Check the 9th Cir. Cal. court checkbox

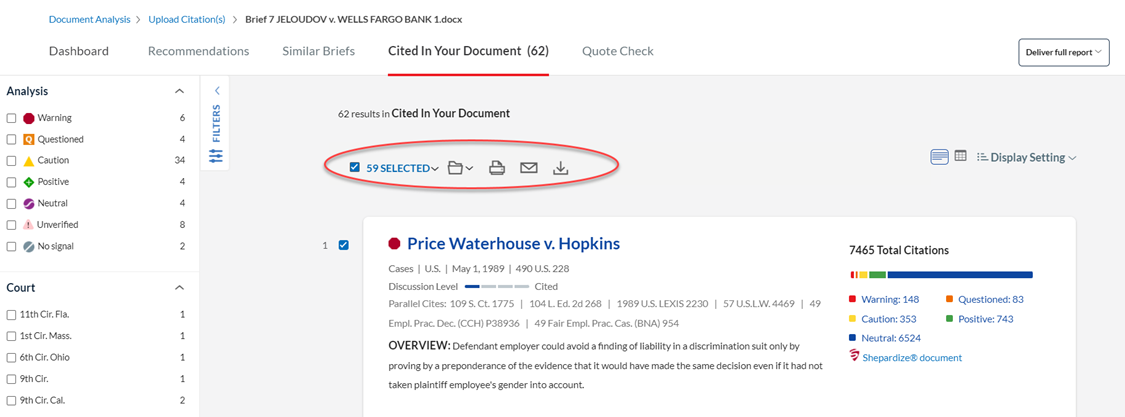click(x=11, y=400)
